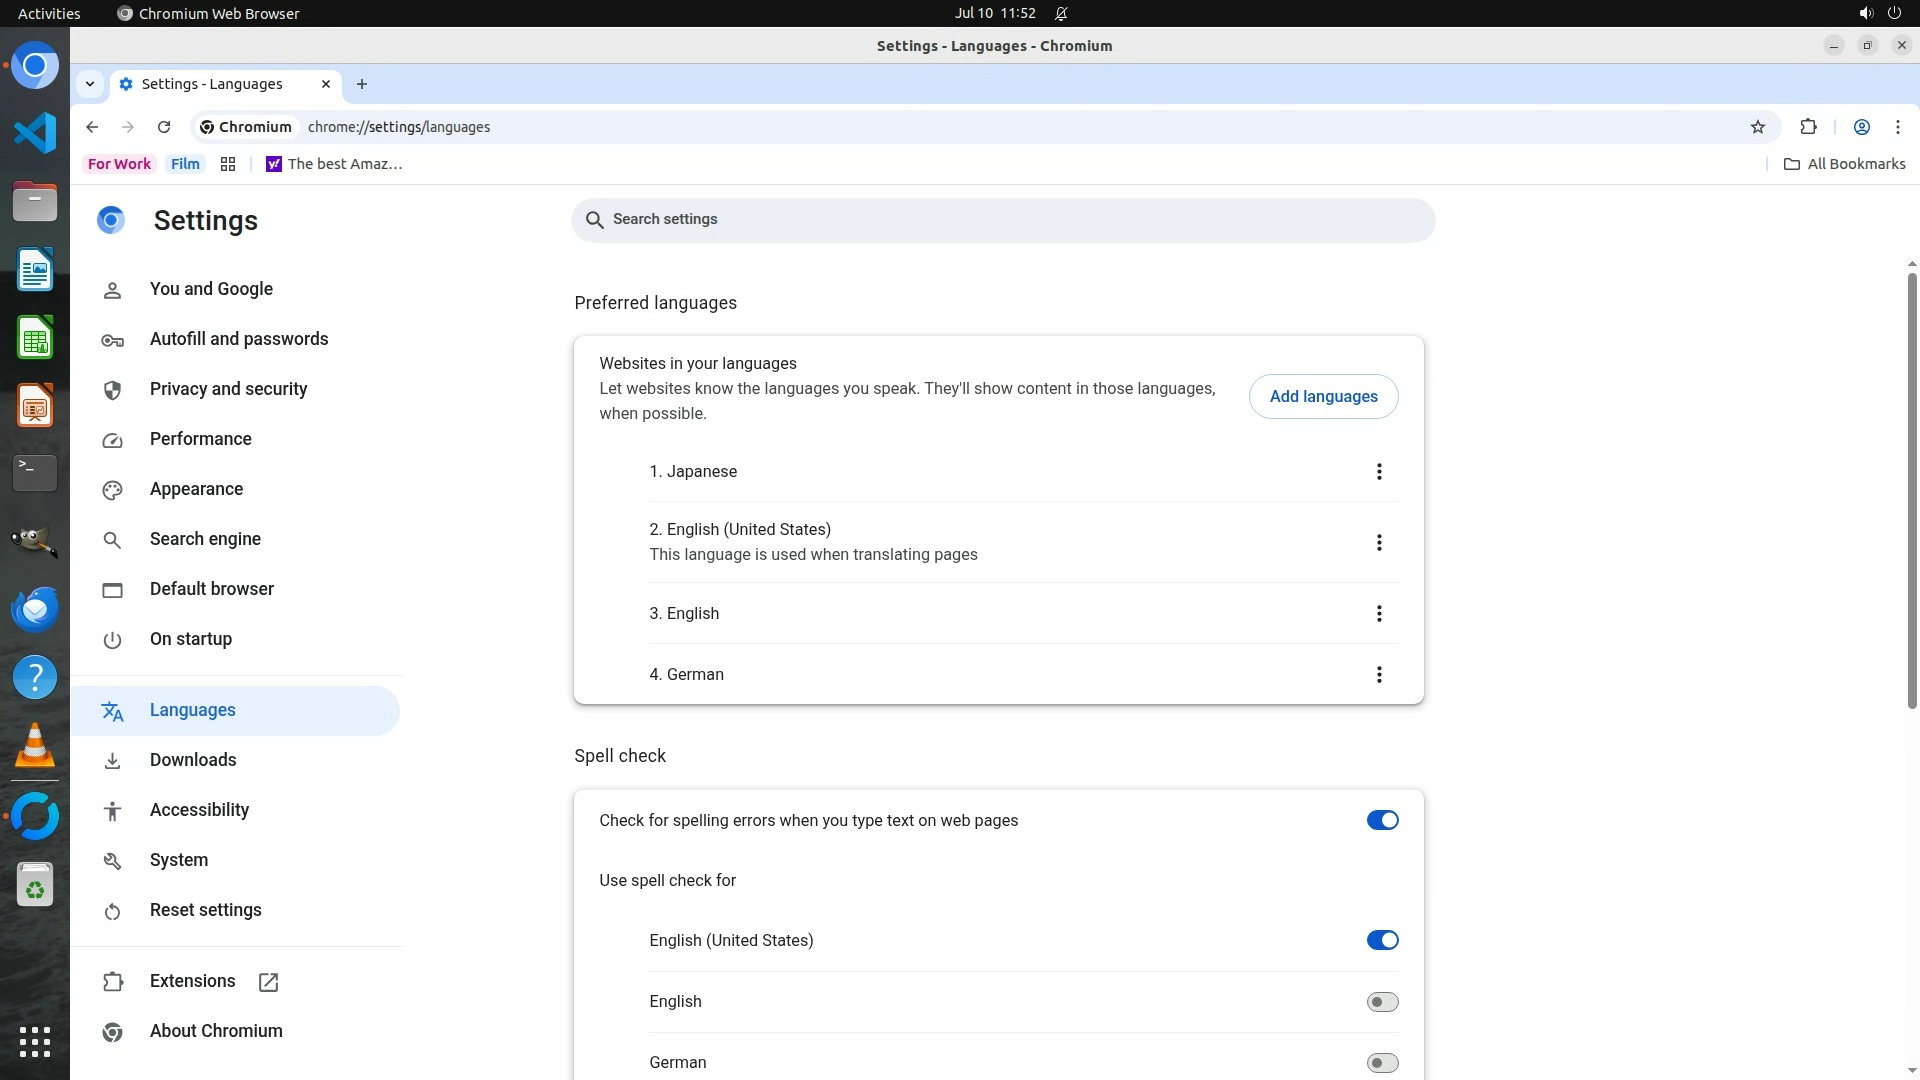Launch VS Code from the dock
The height and width of the screenshot is (1080, 1920).
coord(35,133)
